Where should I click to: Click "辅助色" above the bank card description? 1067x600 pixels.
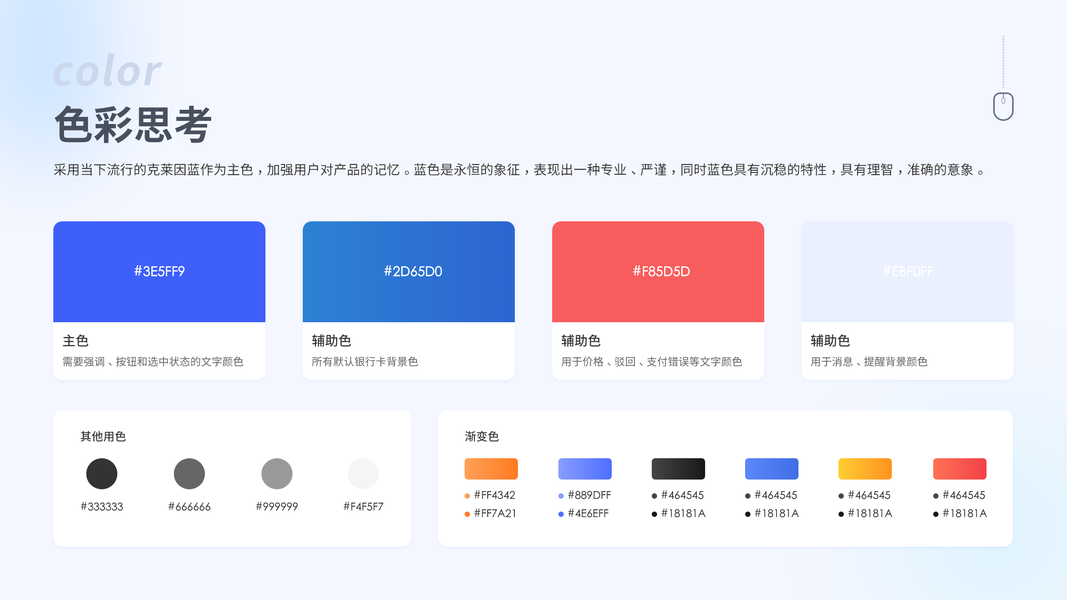coord(331,341)
